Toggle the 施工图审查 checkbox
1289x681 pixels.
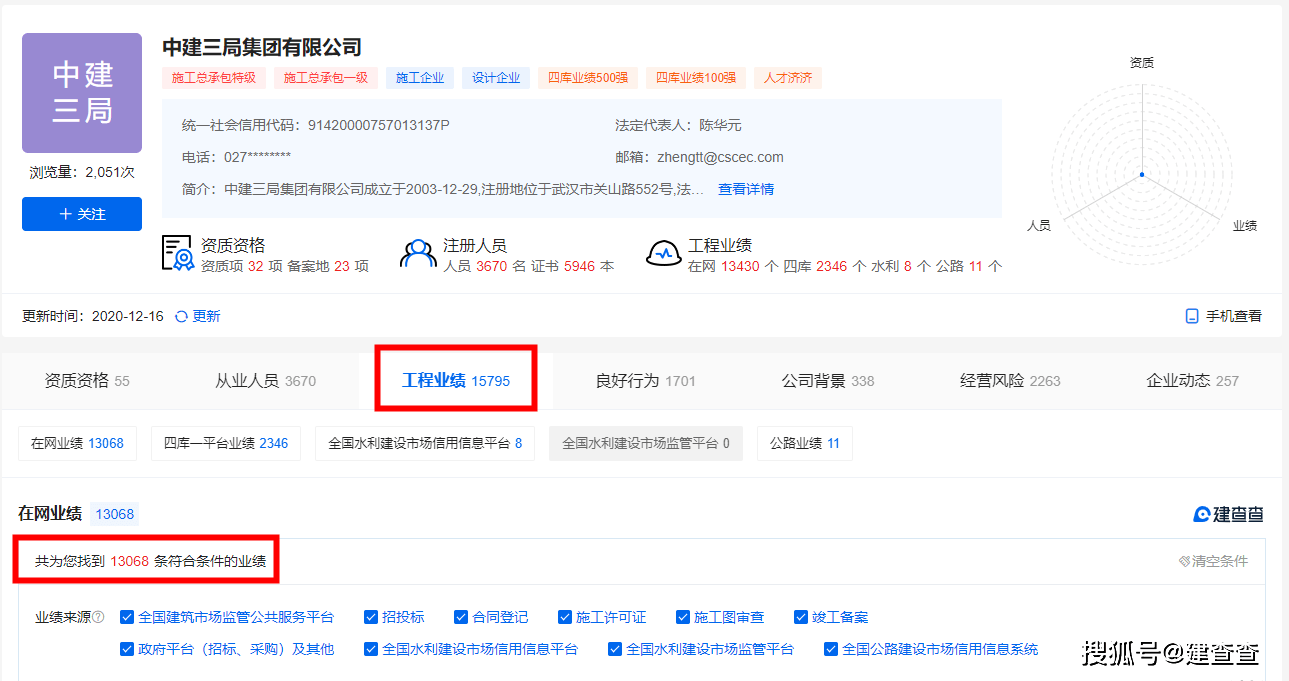(683, 617)
